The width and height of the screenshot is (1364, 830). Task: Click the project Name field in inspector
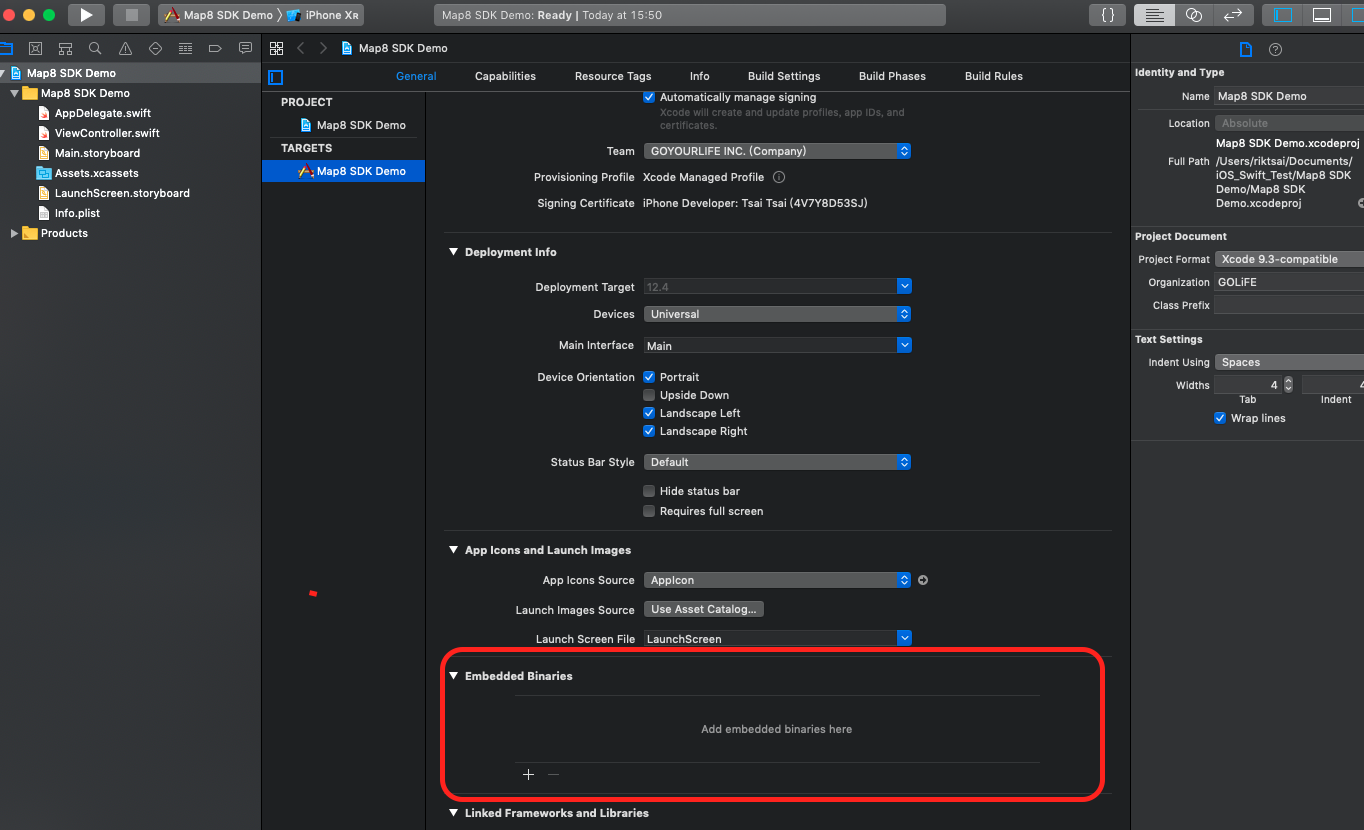point(1289,96)
